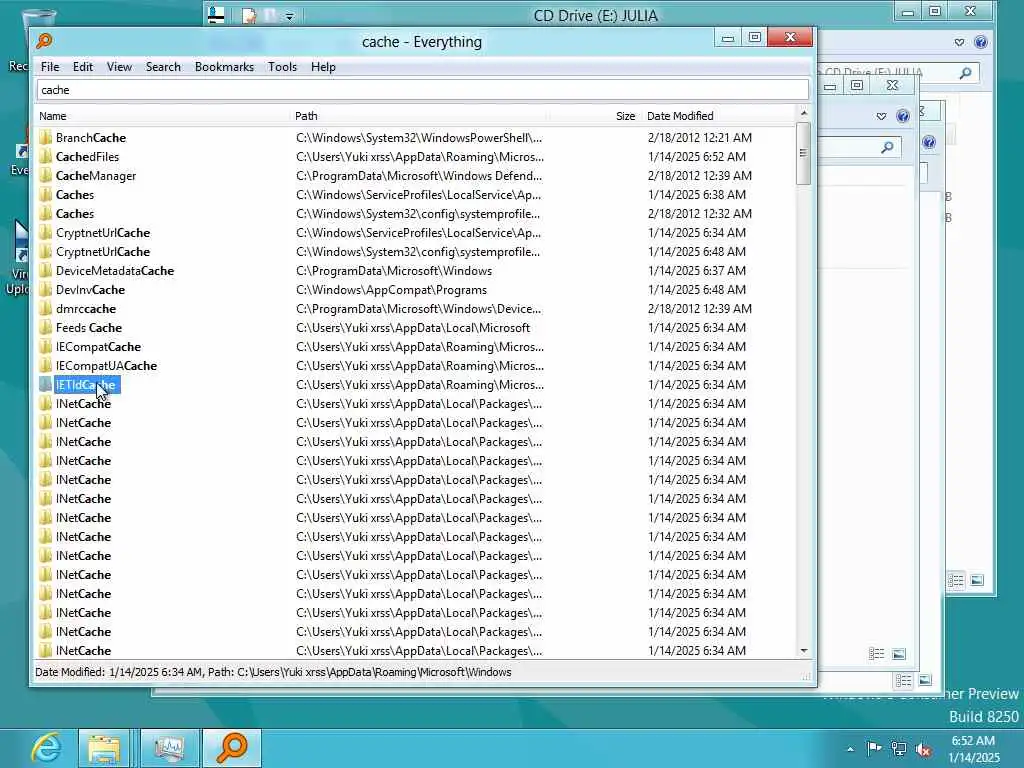1024x768 pixels.
Task: Show hidden tray icons arrow
Action: (850, 749)
